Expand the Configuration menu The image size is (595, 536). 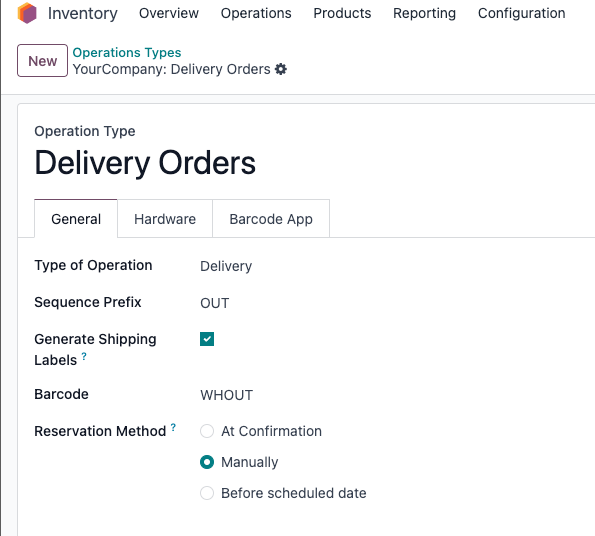tap(521, 13)
